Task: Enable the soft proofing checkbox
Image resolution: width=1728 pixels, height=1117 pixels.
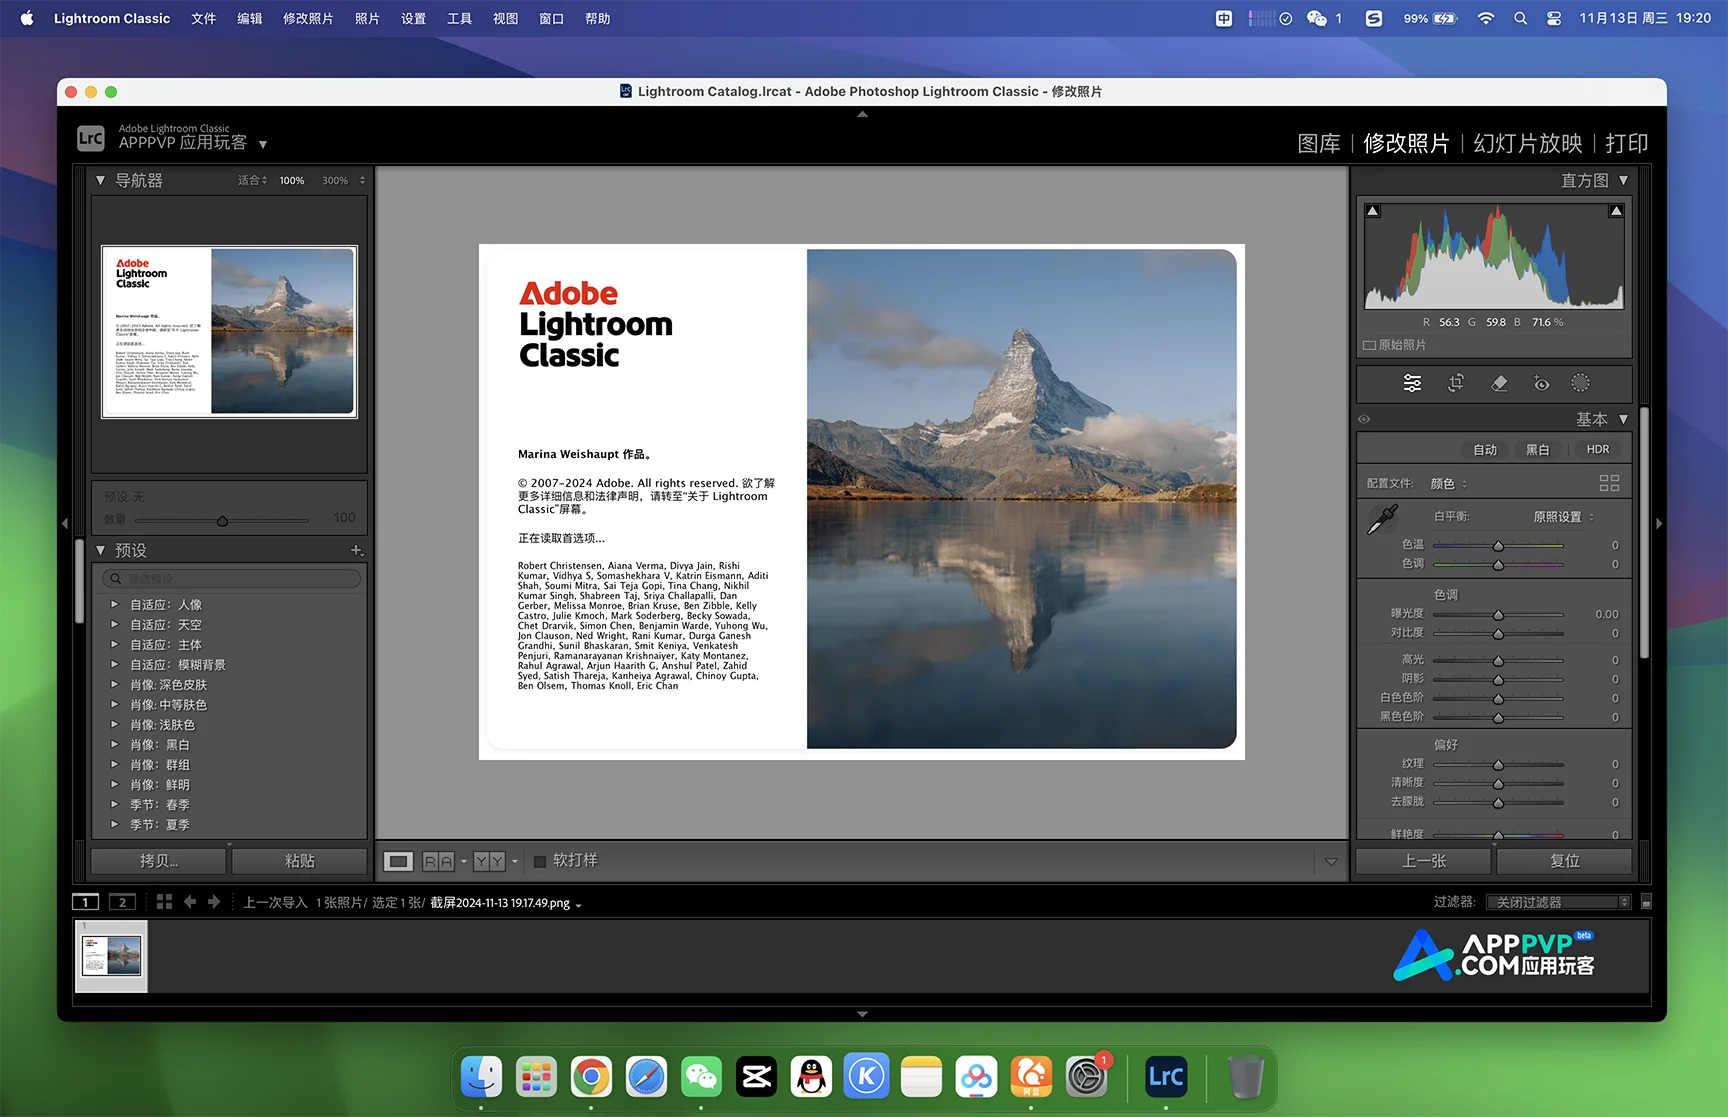Action: 540,861
